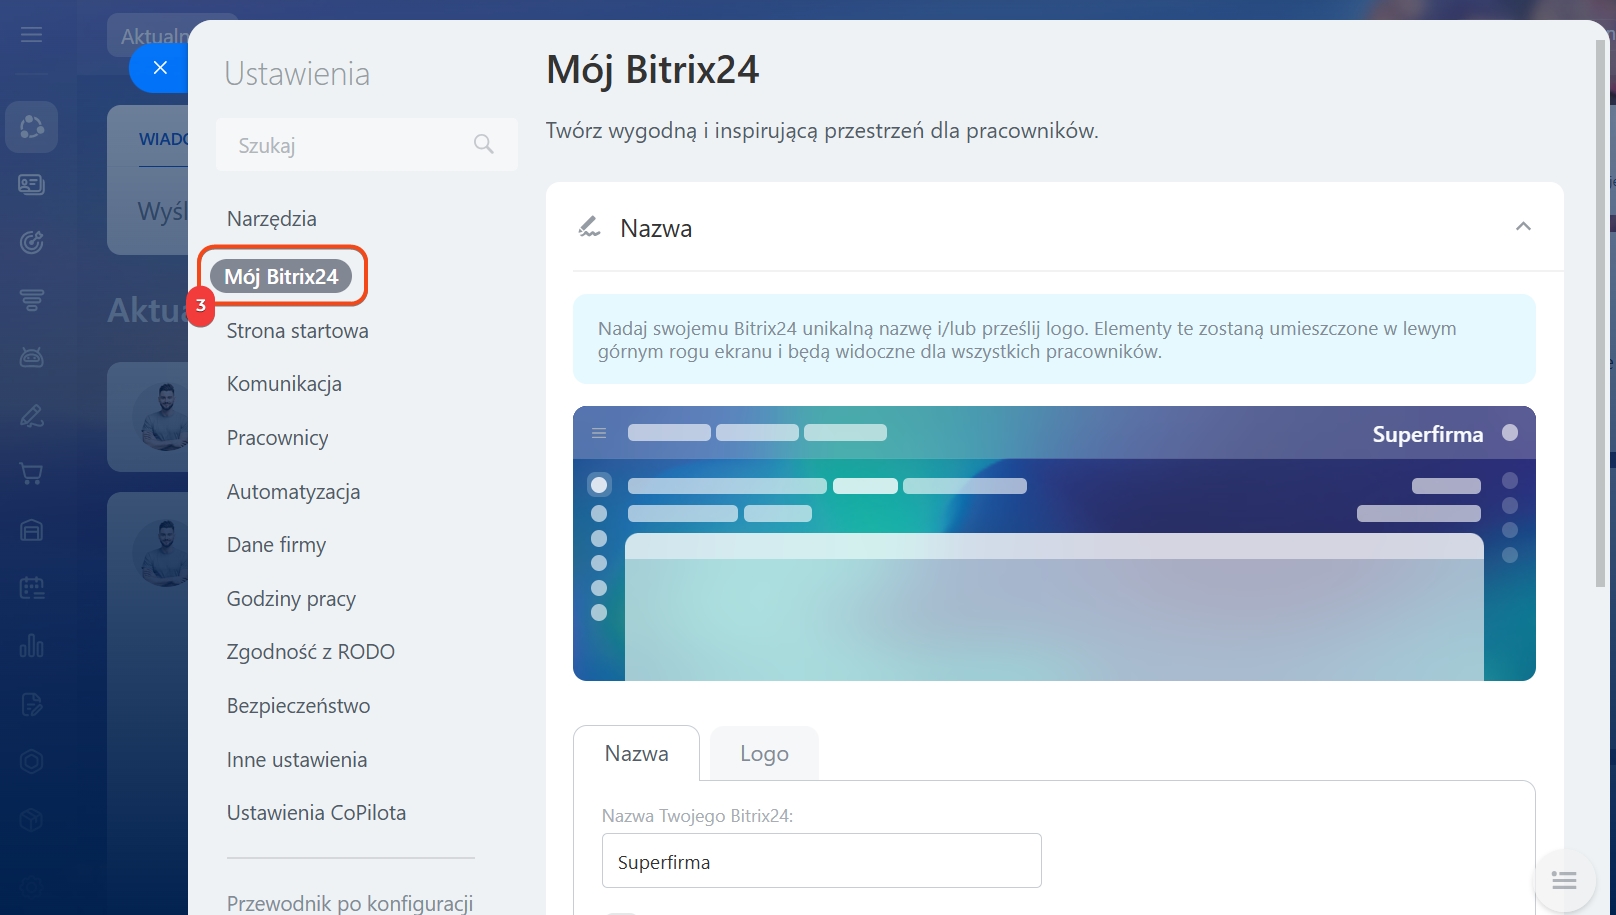Image resolution: width=1616 pixels, height=915 pixels.
Task: Open Strona startowa settings
Action: coord(298,331)
